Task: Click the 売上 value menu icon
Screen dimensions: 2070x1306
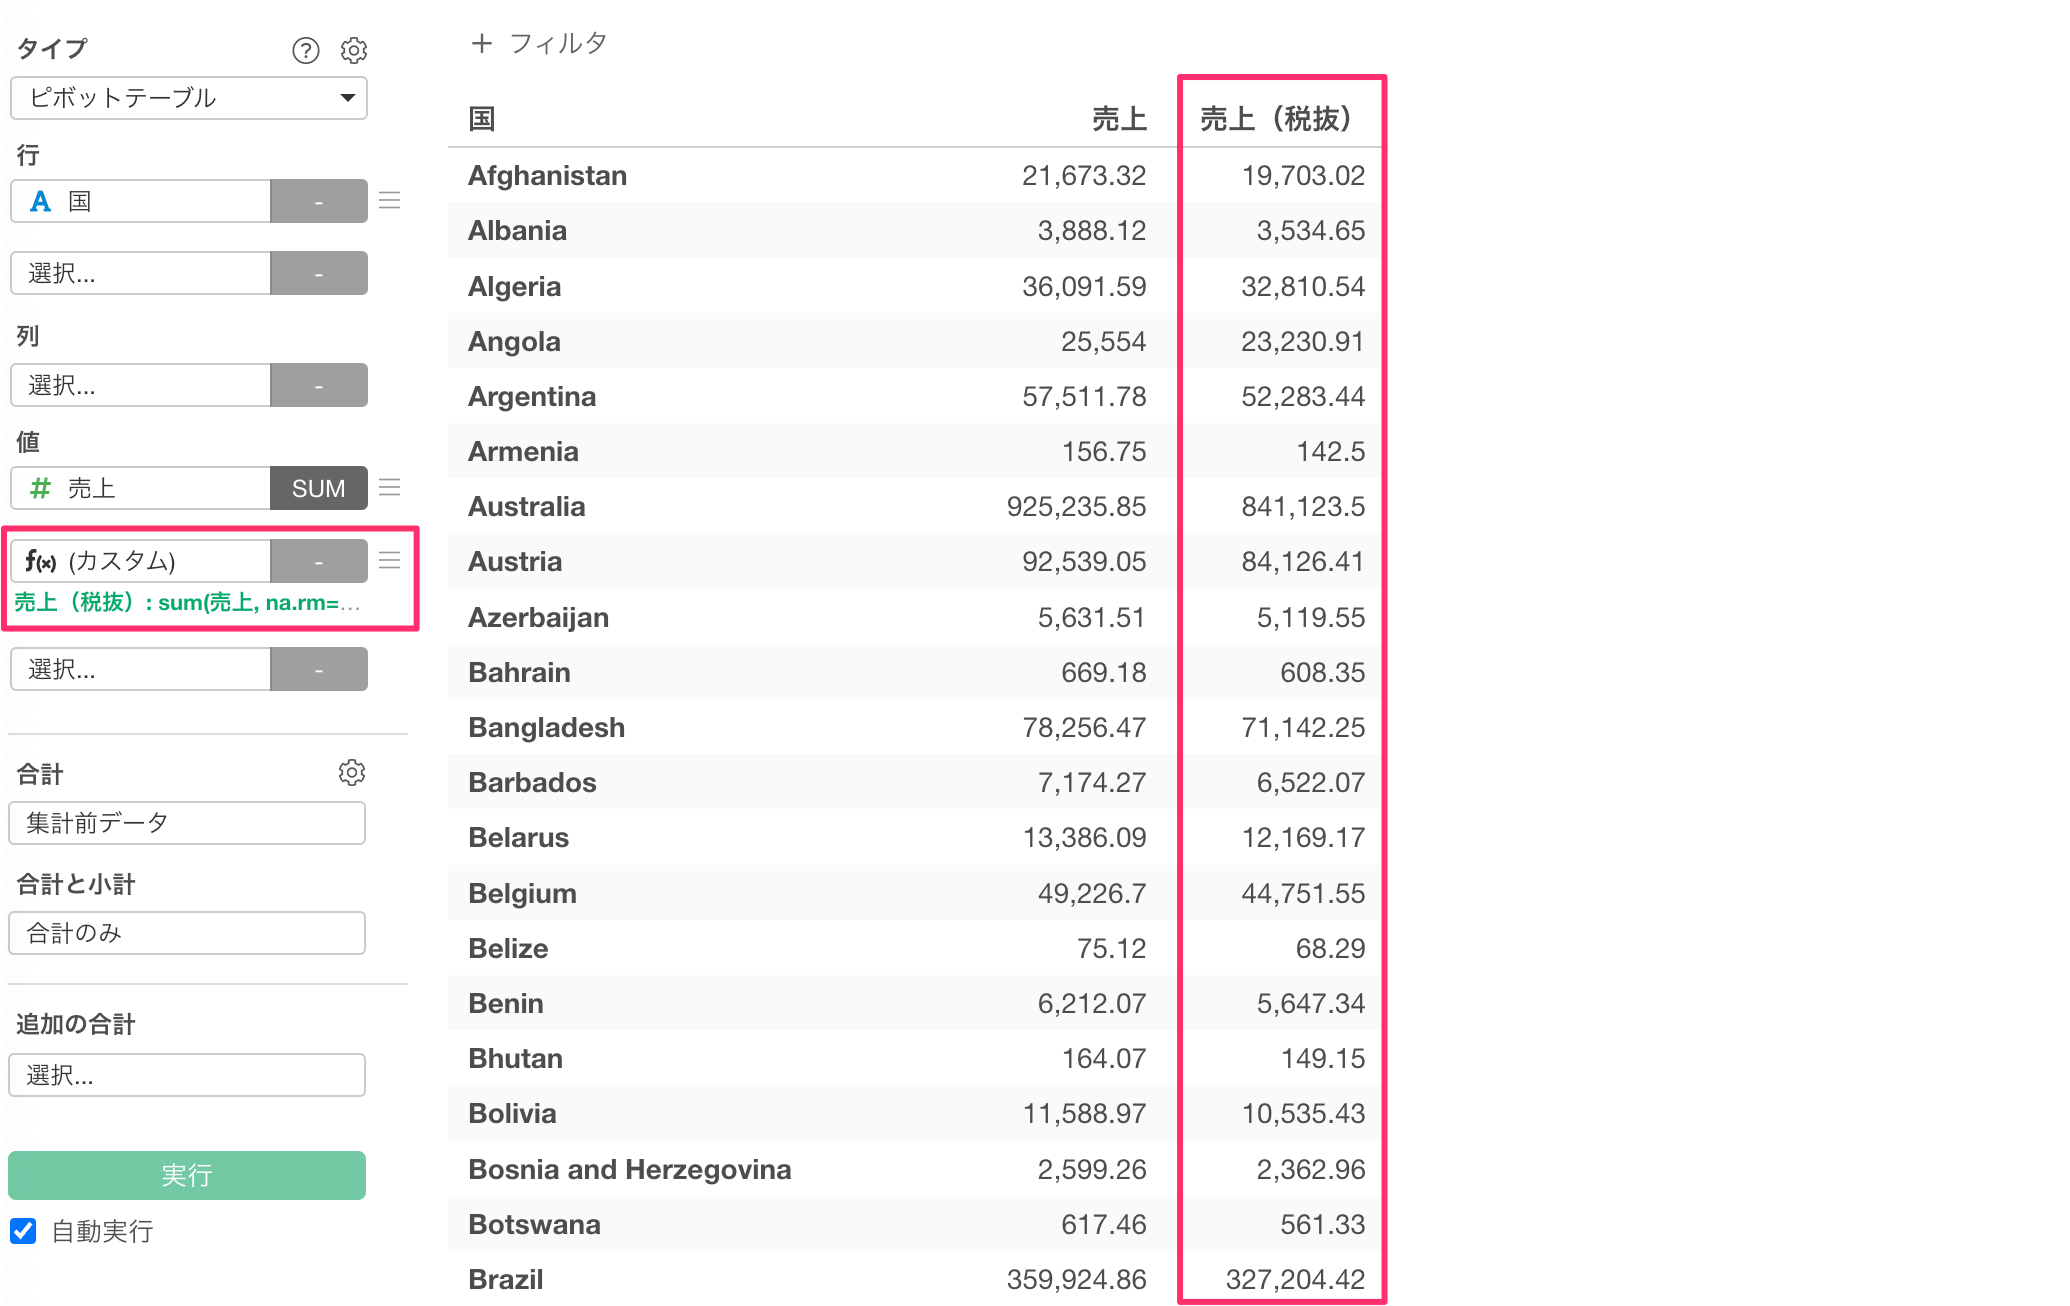Action: pyautogui.click(x=390, y=488)
